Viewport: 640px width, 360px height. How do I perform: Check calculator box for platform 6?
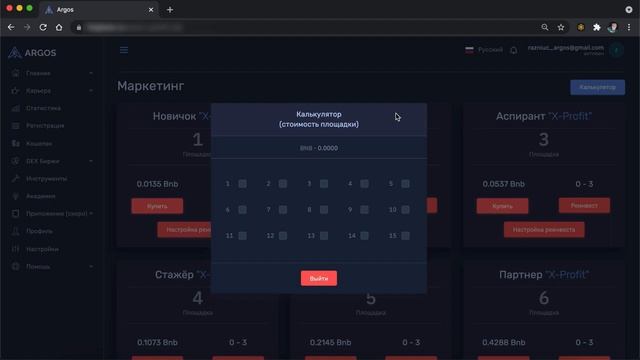tap(242, 210)
